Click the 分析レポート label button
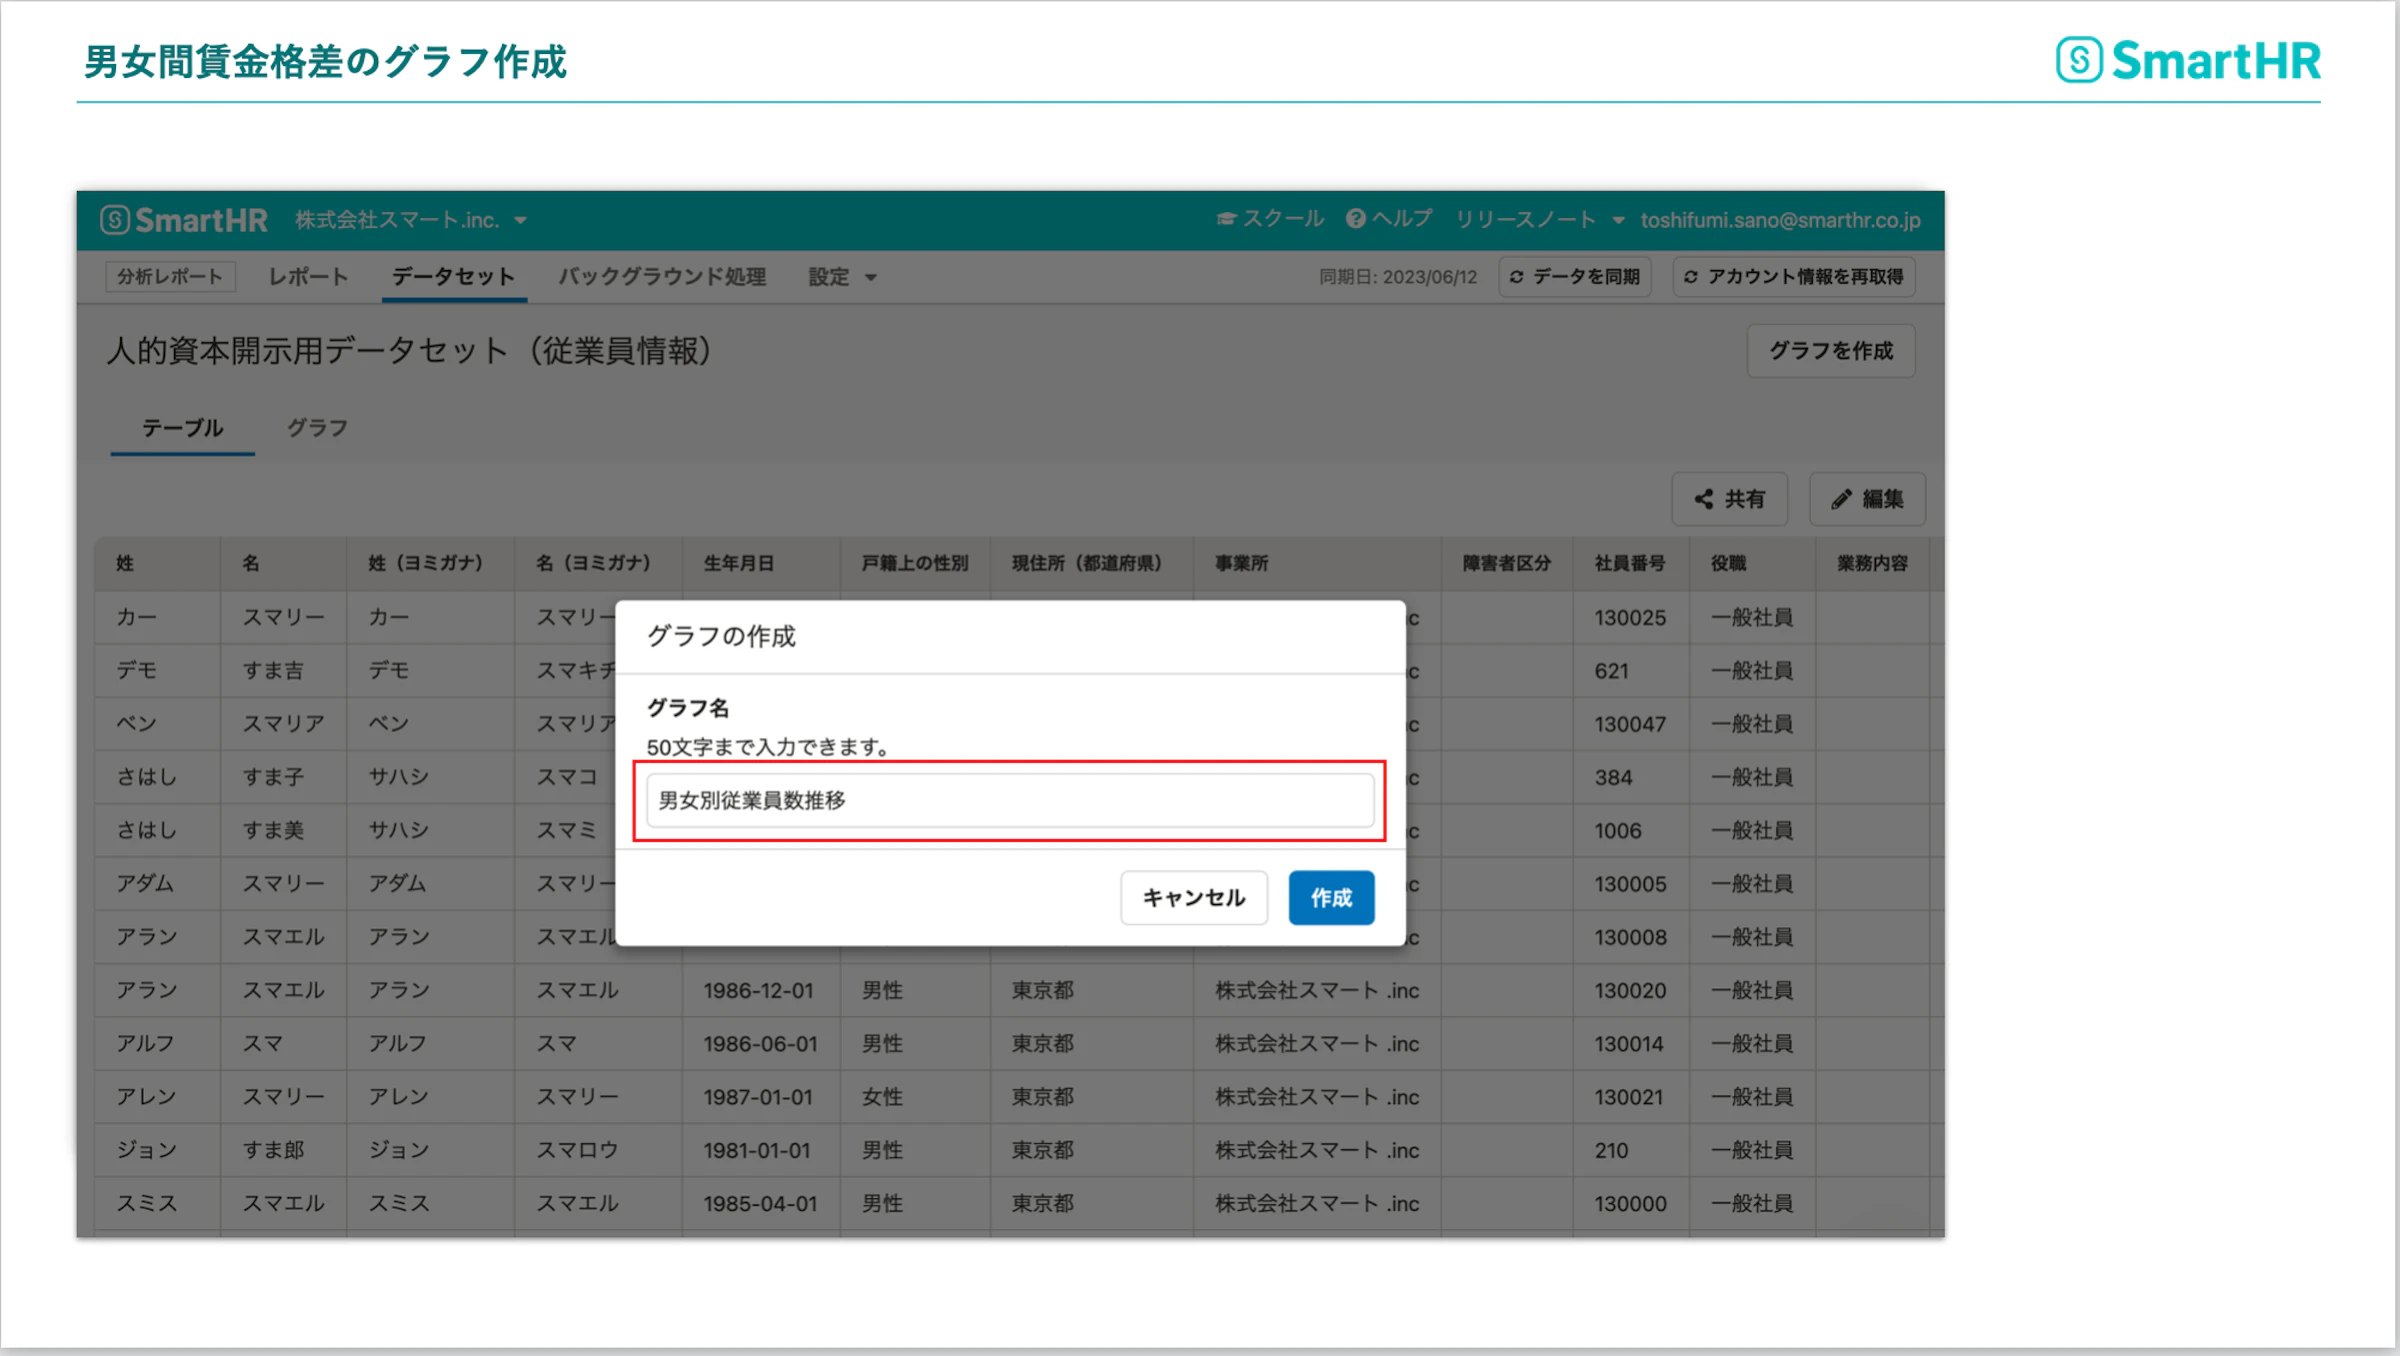The height and width of the screenshot is (1356, 2400). pos(170,277)
